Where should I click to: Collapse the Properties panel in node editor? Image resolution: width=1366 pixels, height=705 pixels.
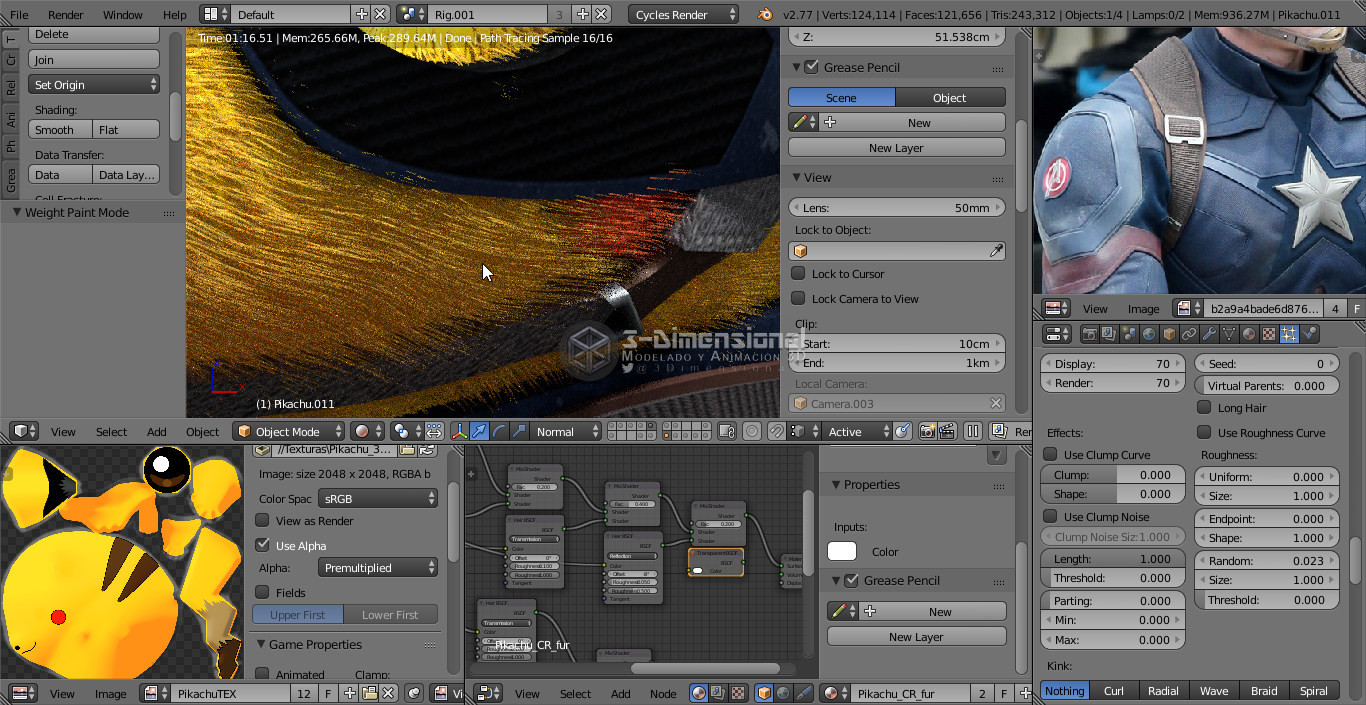[x=836, y=484]
